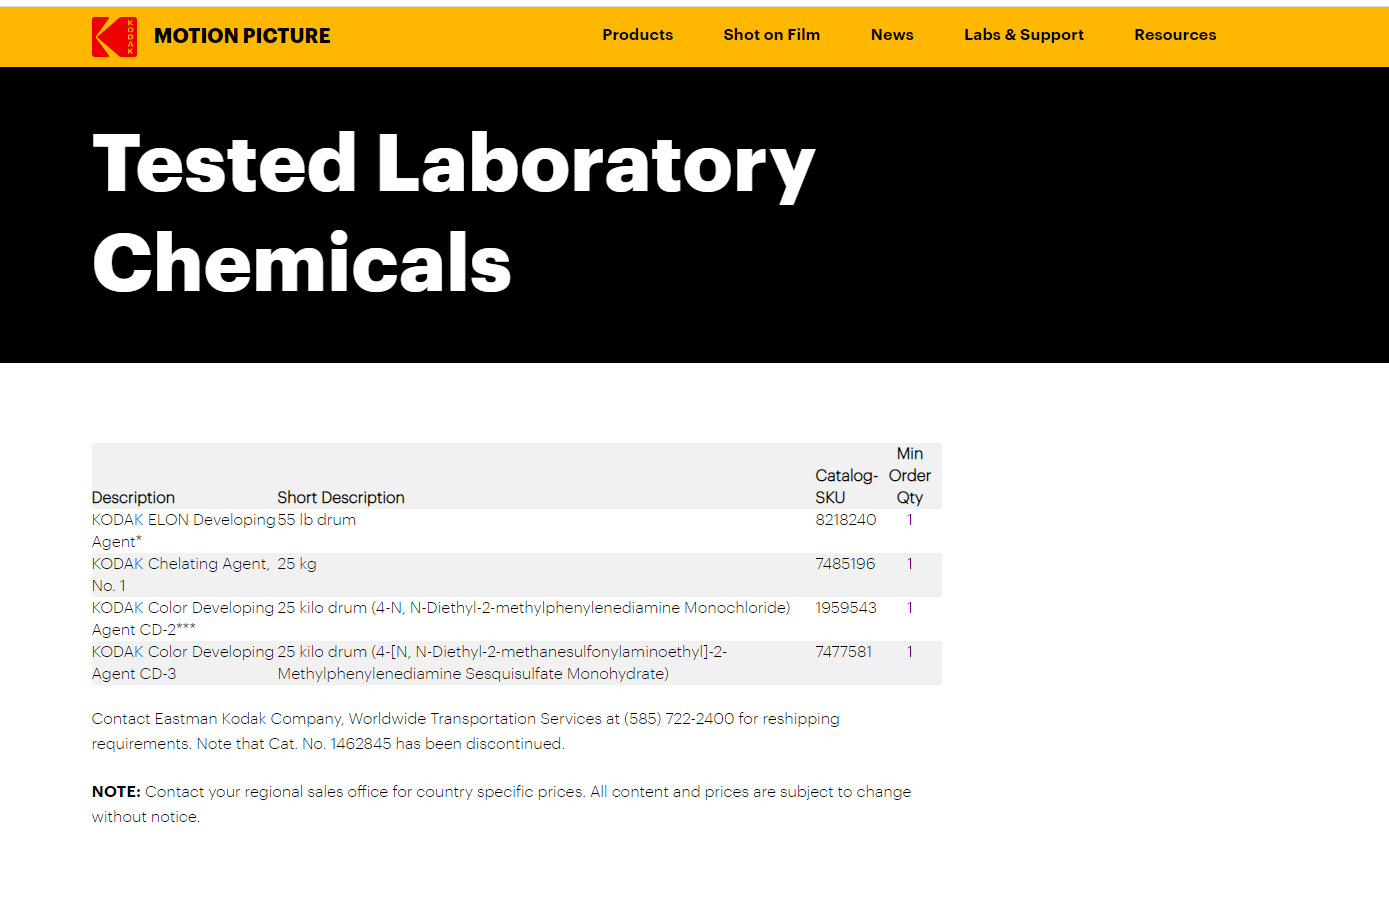Click the Kodak logo icon
Screen dimensions: 1389x906
coord(114,37)
